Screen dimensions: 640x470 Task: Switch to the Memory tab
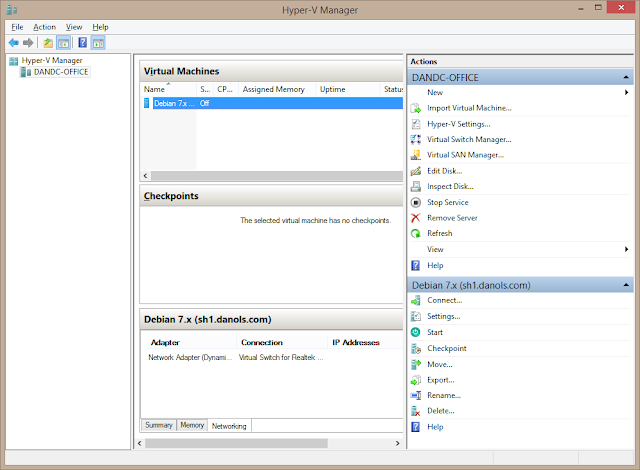[x=192, y=425]
